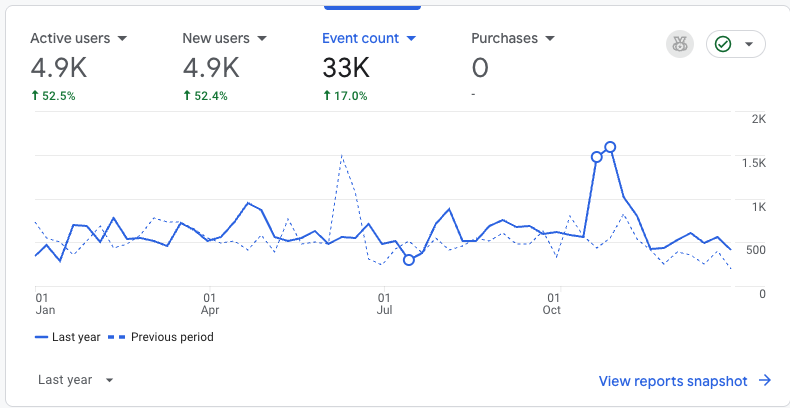Click the insights badge icon
This screenshot has height=408, width=790.
[680, 44]
